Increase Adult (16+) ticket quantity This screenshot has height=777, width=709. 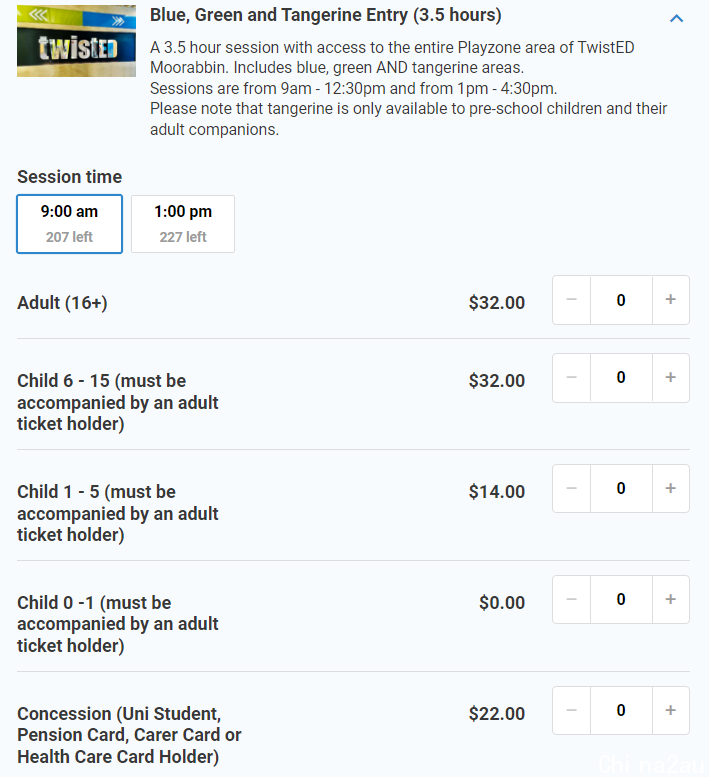coord(670,300)
